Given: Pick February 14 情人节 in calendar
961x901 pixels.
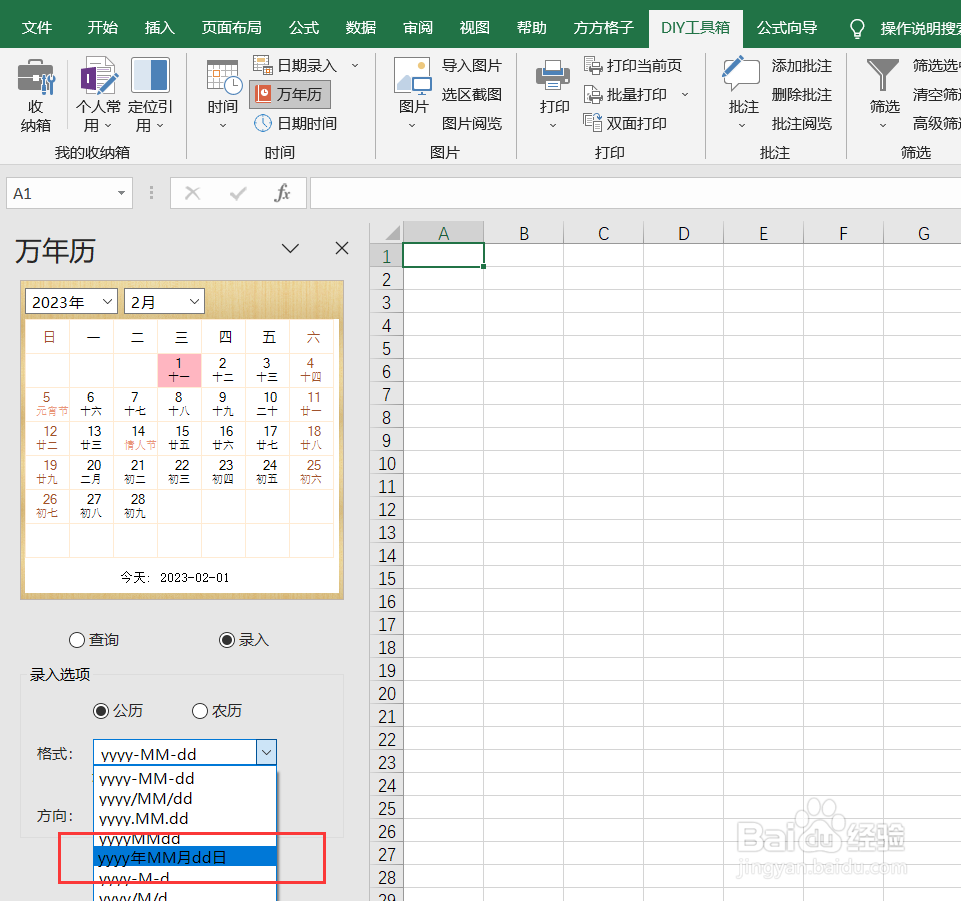Looking at the screenshot, I should pyautogui.click(x=135, y=438).
